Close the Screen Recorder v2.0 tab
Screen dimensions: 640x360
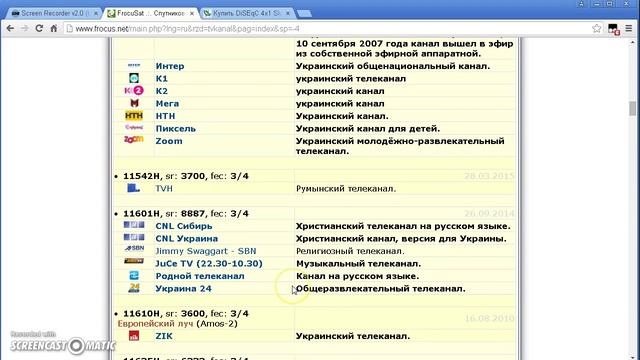coord(96,13)
